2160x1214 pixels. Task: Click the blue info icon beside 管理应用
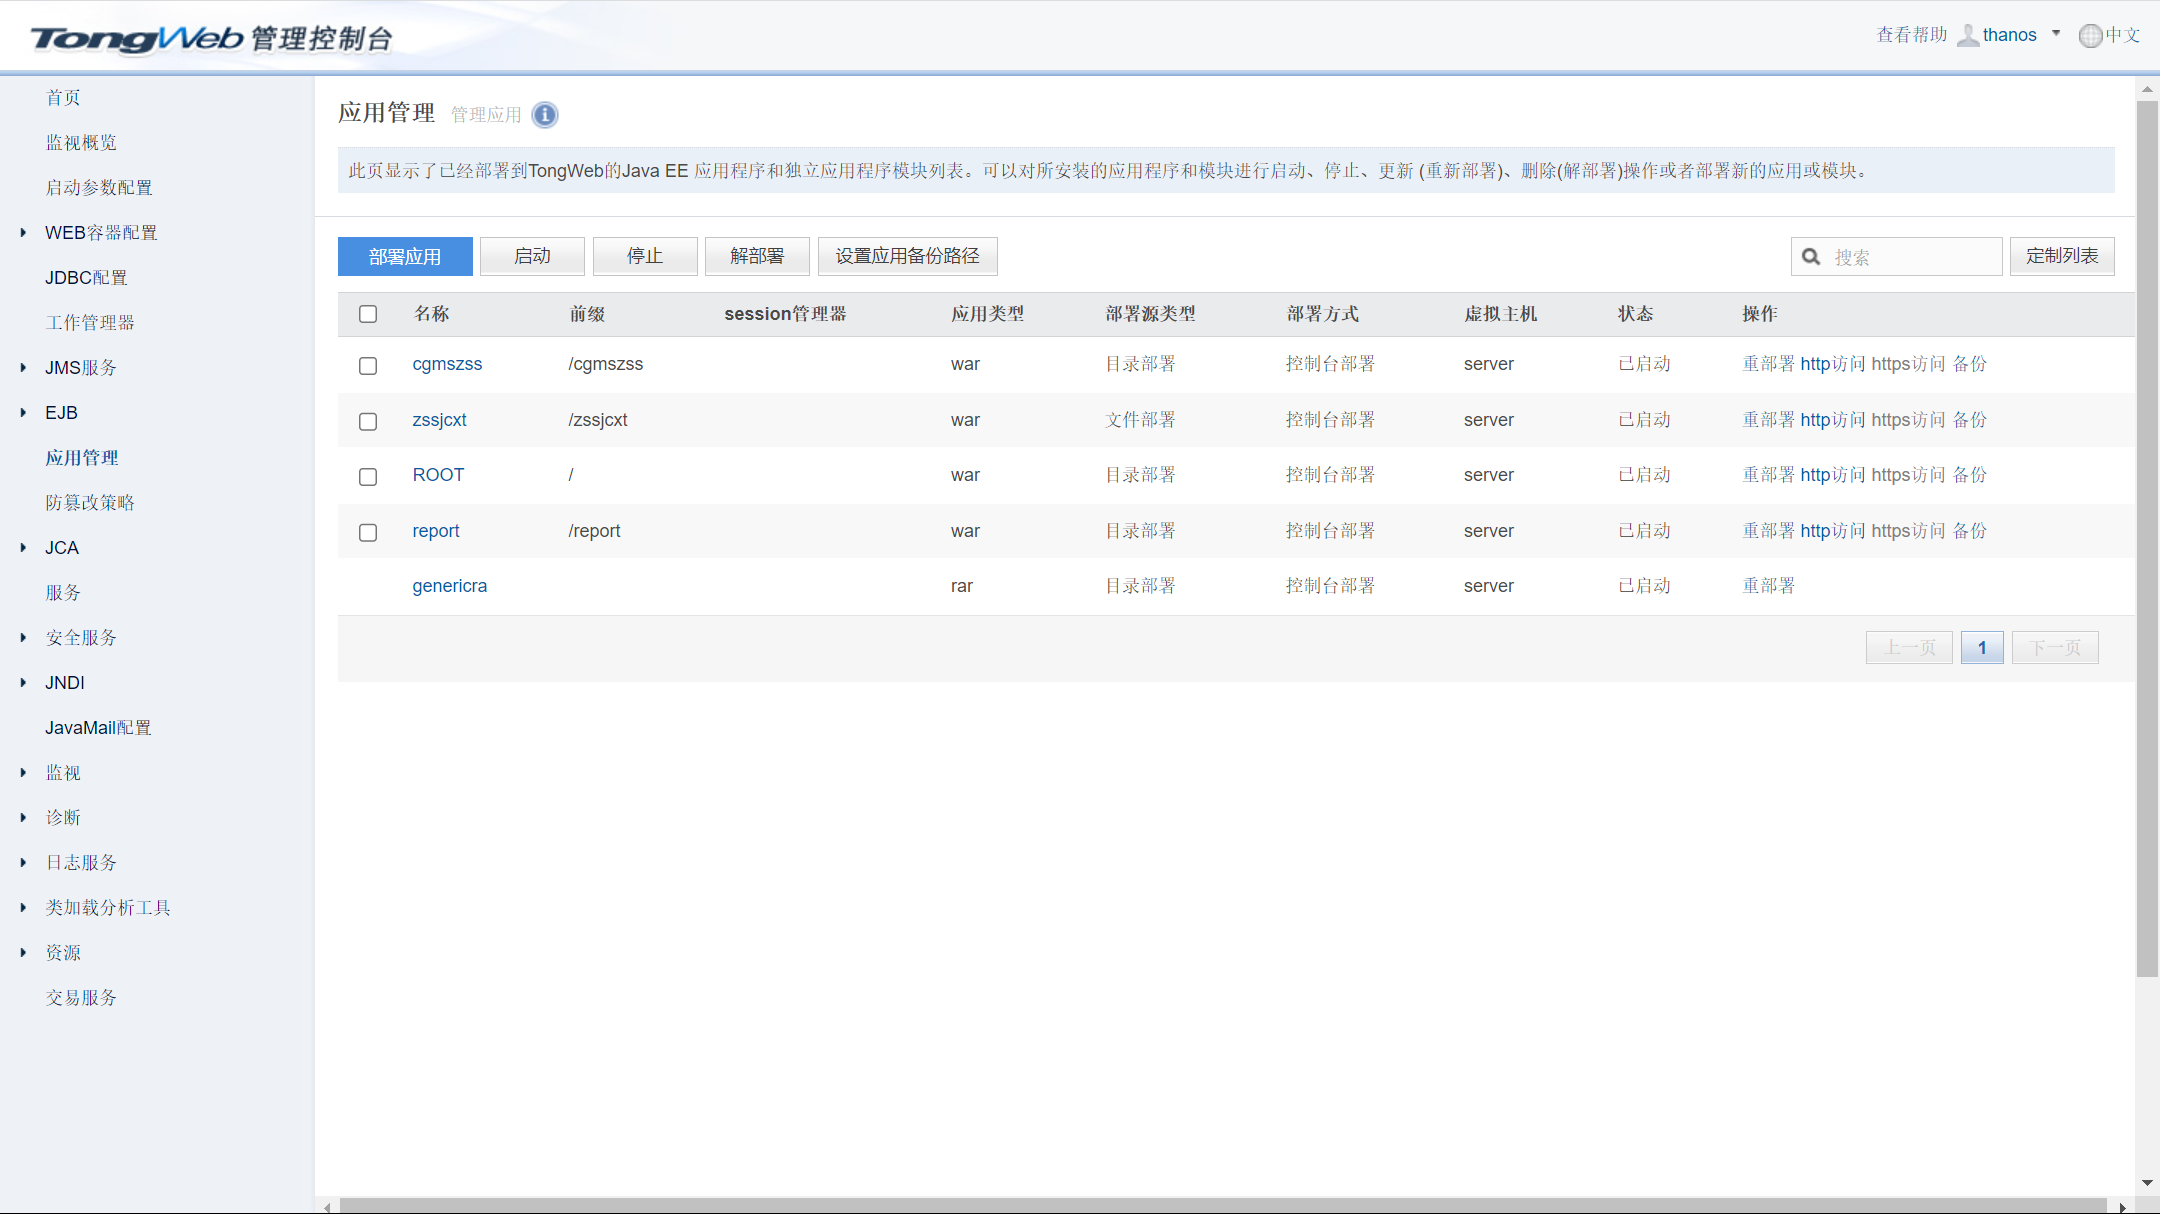pyautogui.click(x=545, y=115)
